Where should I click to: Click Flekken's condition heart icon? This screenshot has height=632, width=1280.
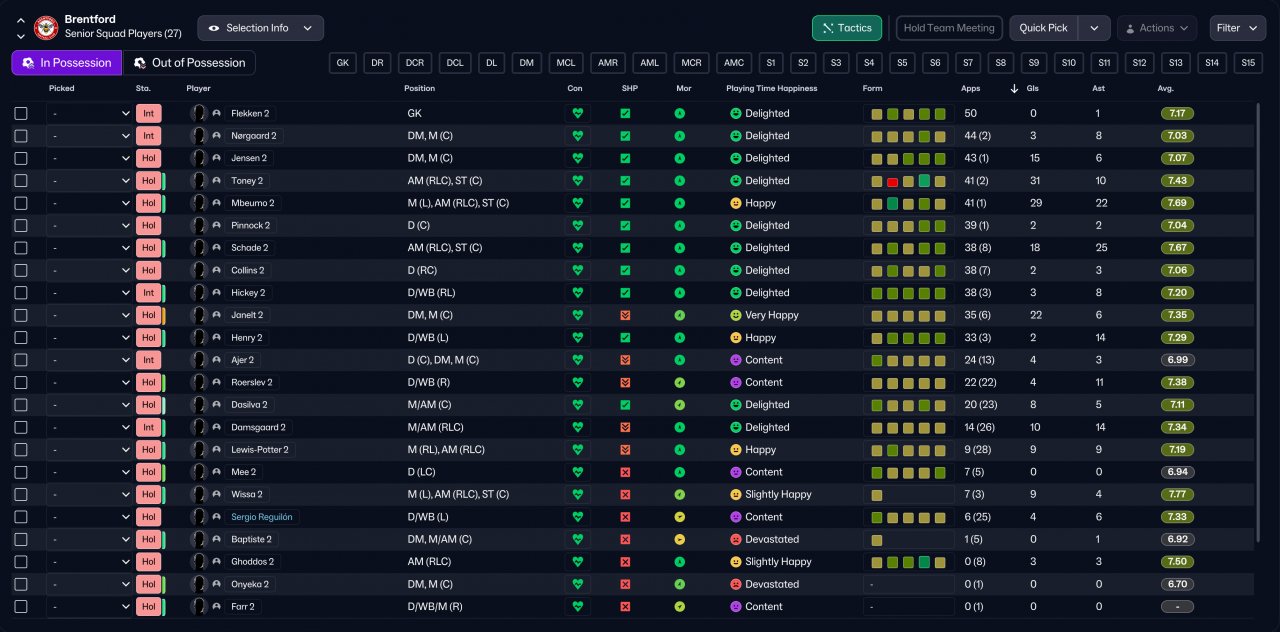click(577, 113)
